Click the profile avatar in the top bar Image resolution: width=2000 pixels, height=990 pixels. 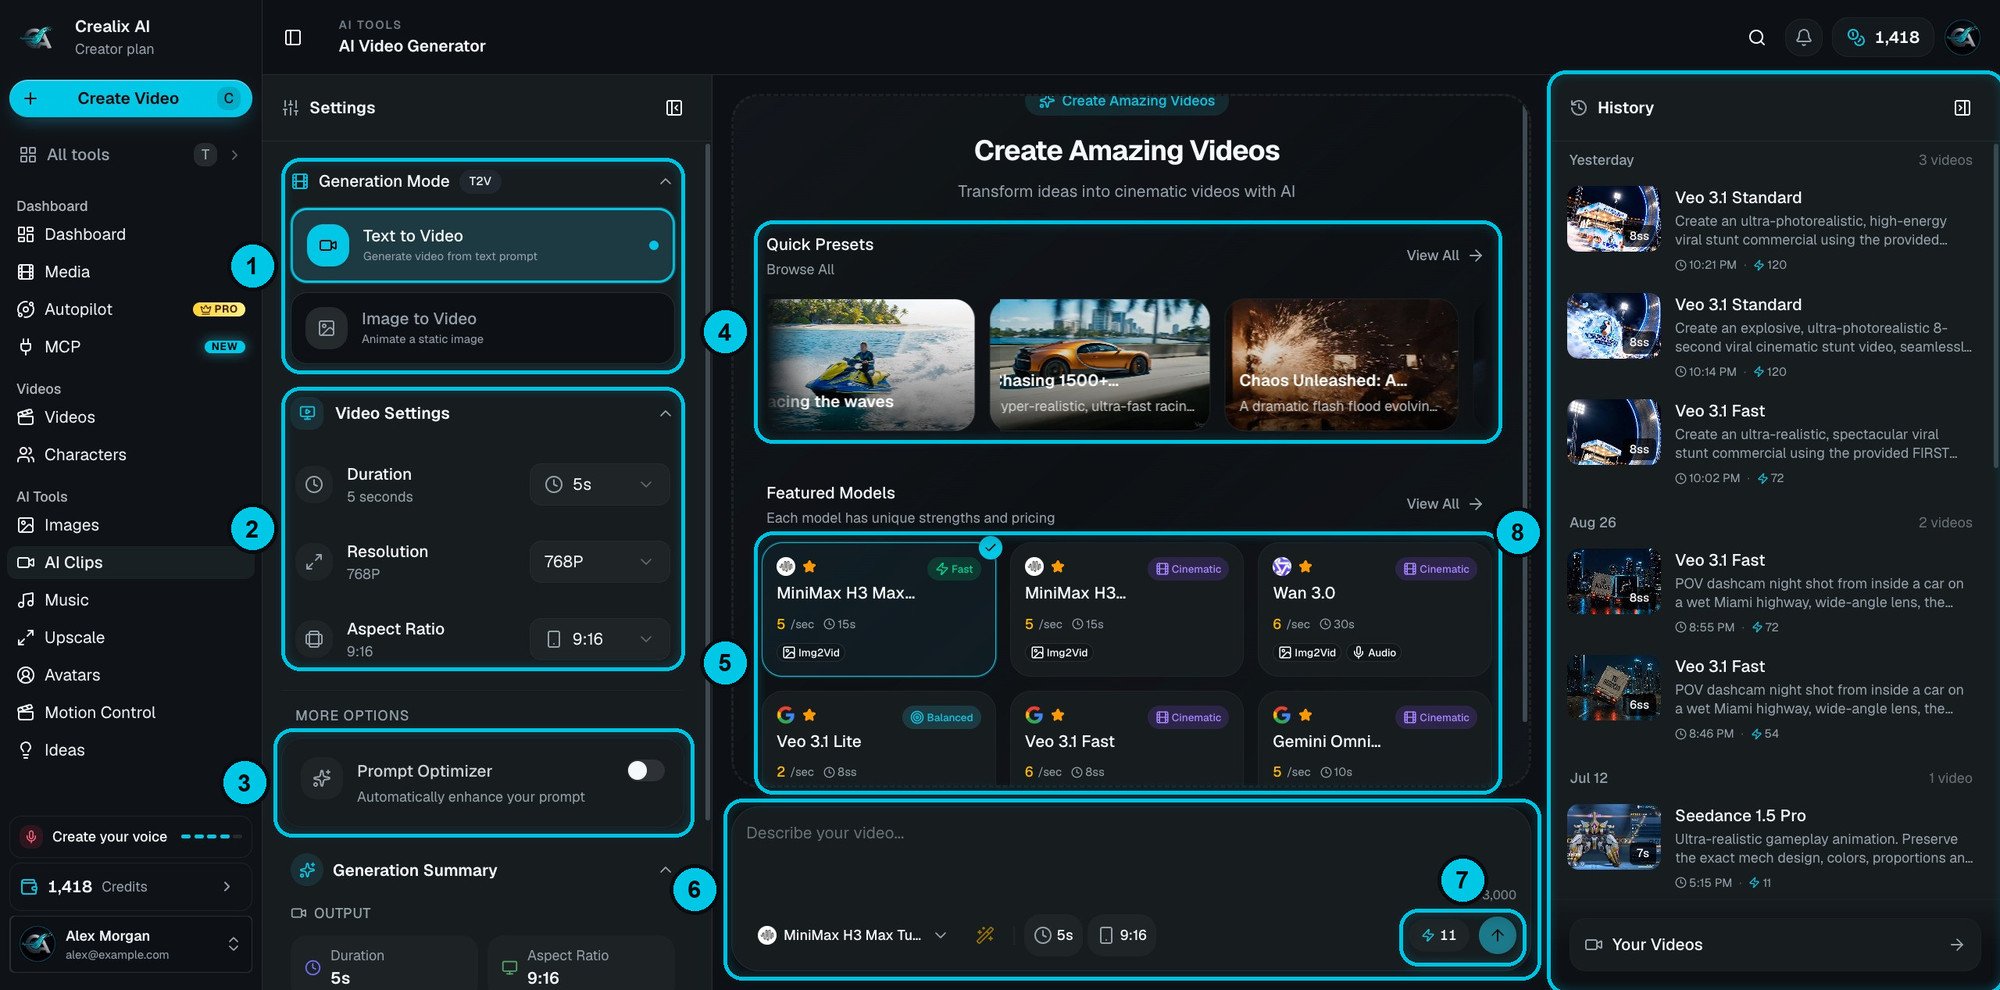[1962, 37]
